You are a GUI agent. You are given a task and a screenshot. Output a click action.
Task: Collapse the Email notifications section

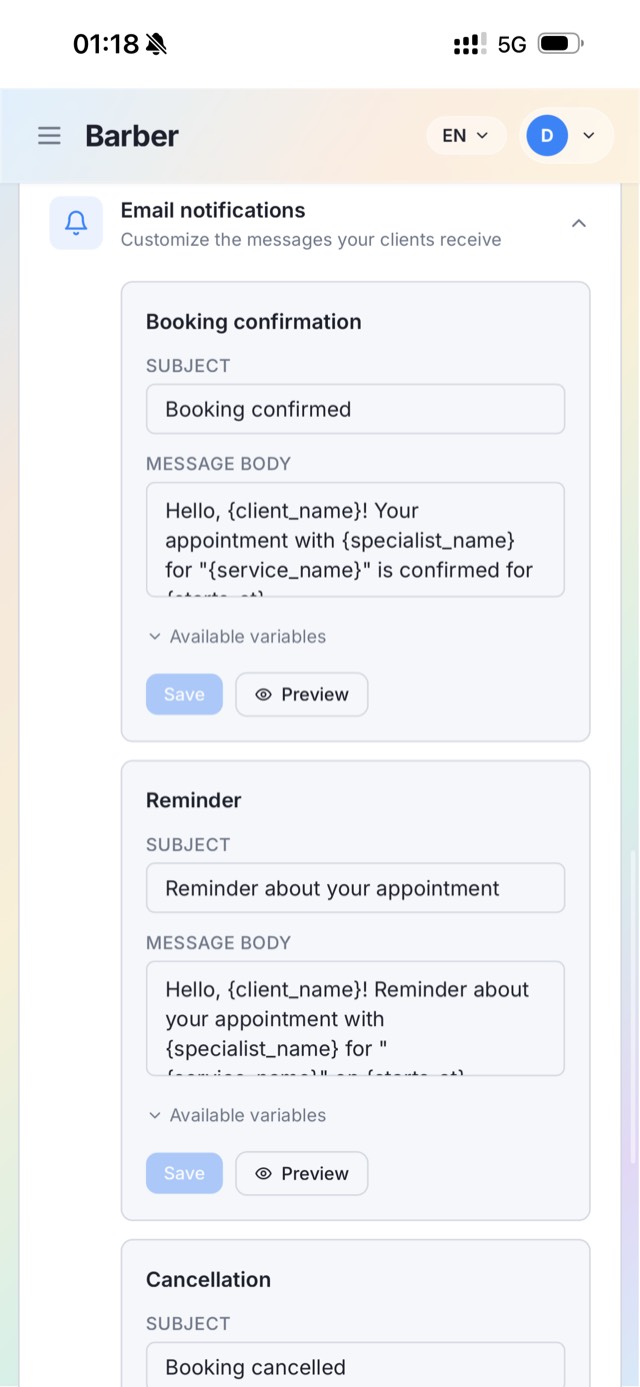pos(578,223)
